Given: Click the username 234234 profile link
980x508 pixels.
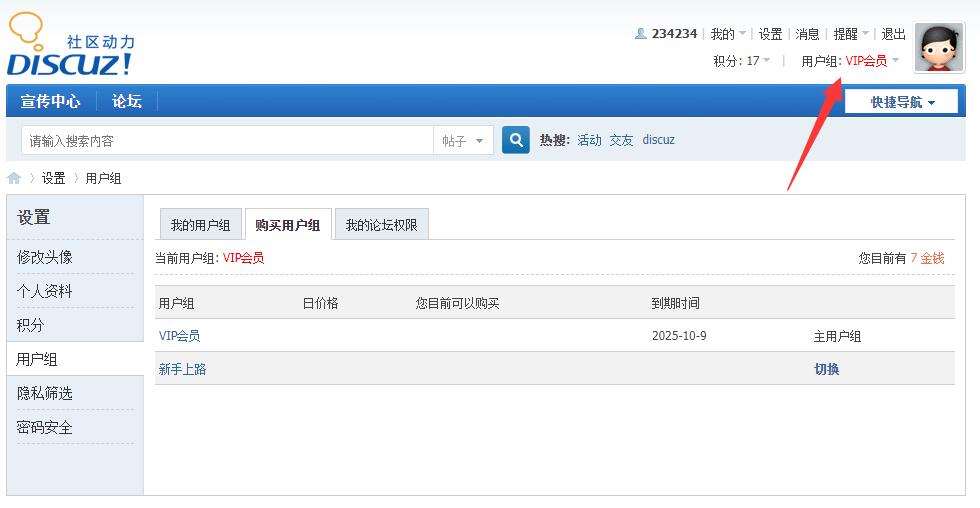Looking at the screenshot, I should 673,34.
